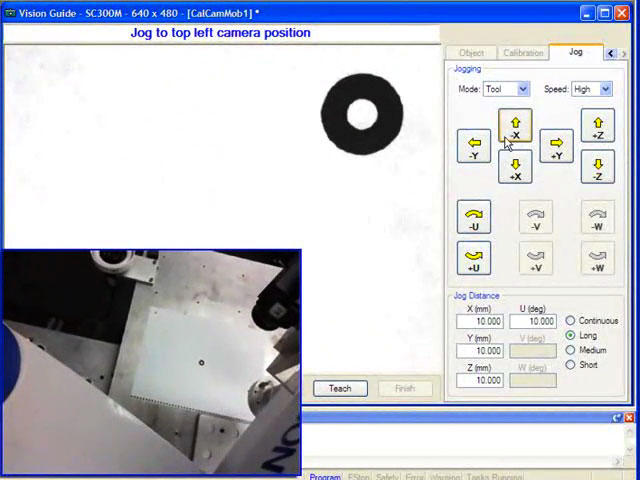
Task: Click the disabled -V rotation button
Action: (x=536, y=217)
